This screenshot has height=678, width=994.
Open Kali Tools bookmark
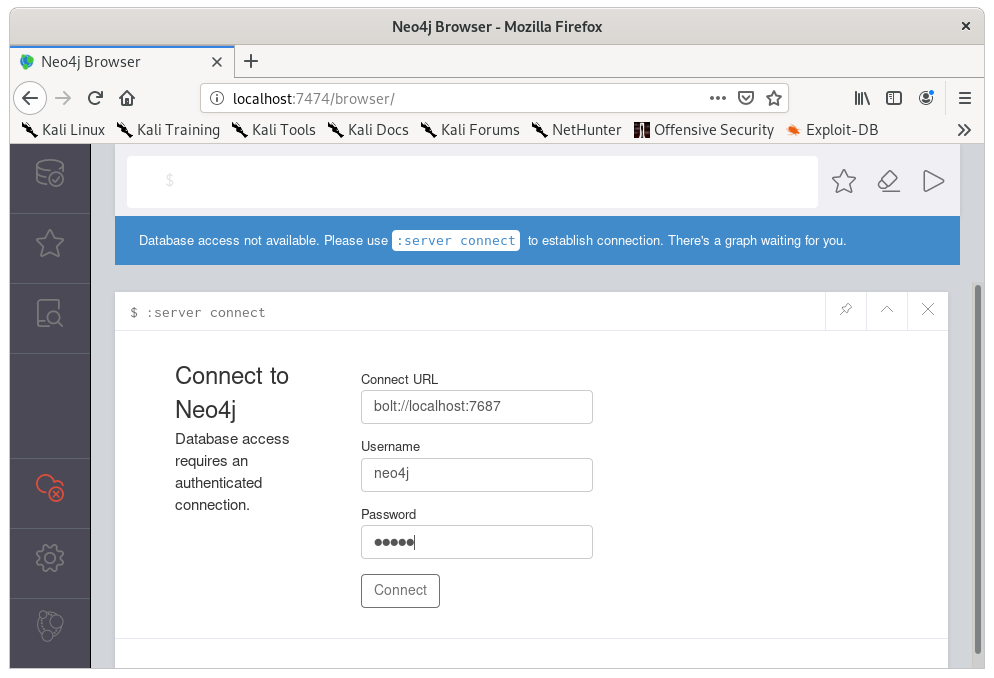coord(273,130)
